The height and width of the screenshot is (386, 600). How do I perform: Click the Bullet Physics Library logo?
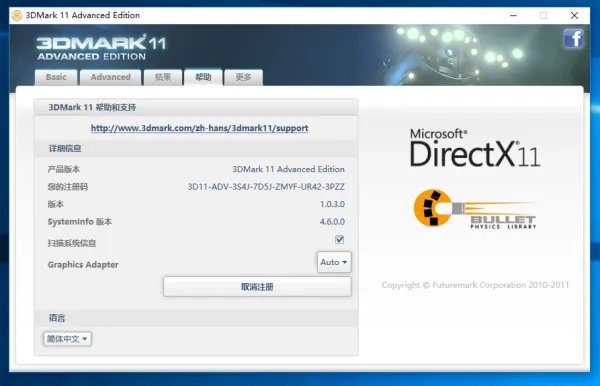474,208
